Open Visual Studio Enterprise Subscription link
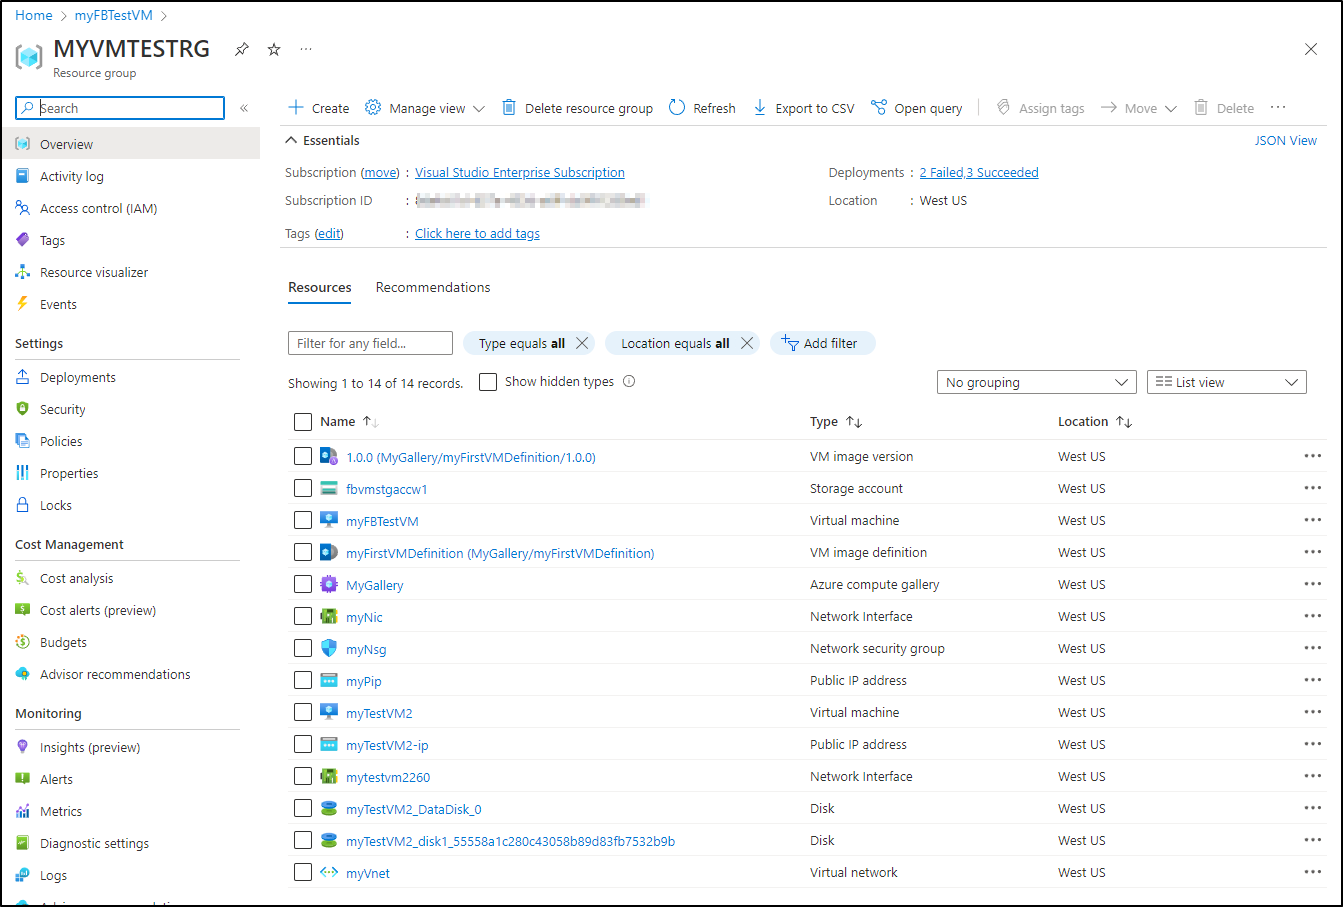 click(x=520, y=173)
